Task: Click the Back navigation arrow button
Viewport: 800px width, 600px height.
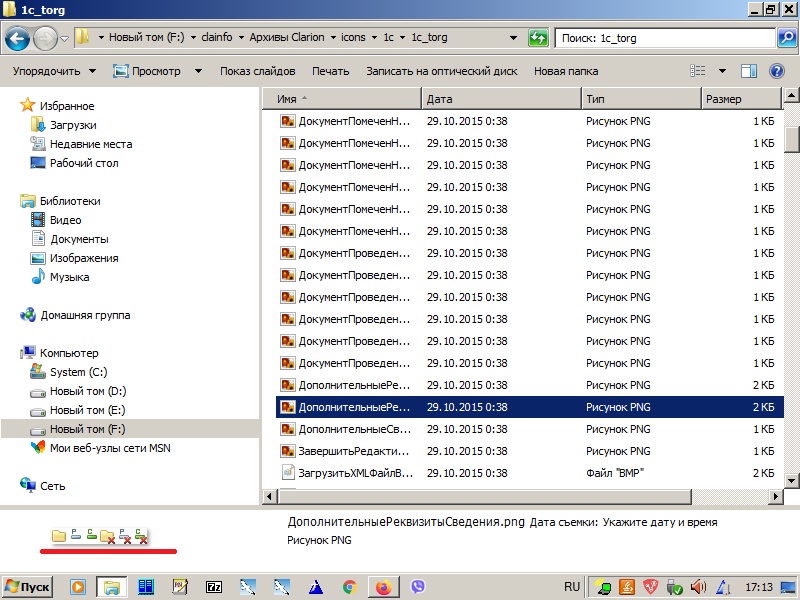Action: (x=17, y=39)
